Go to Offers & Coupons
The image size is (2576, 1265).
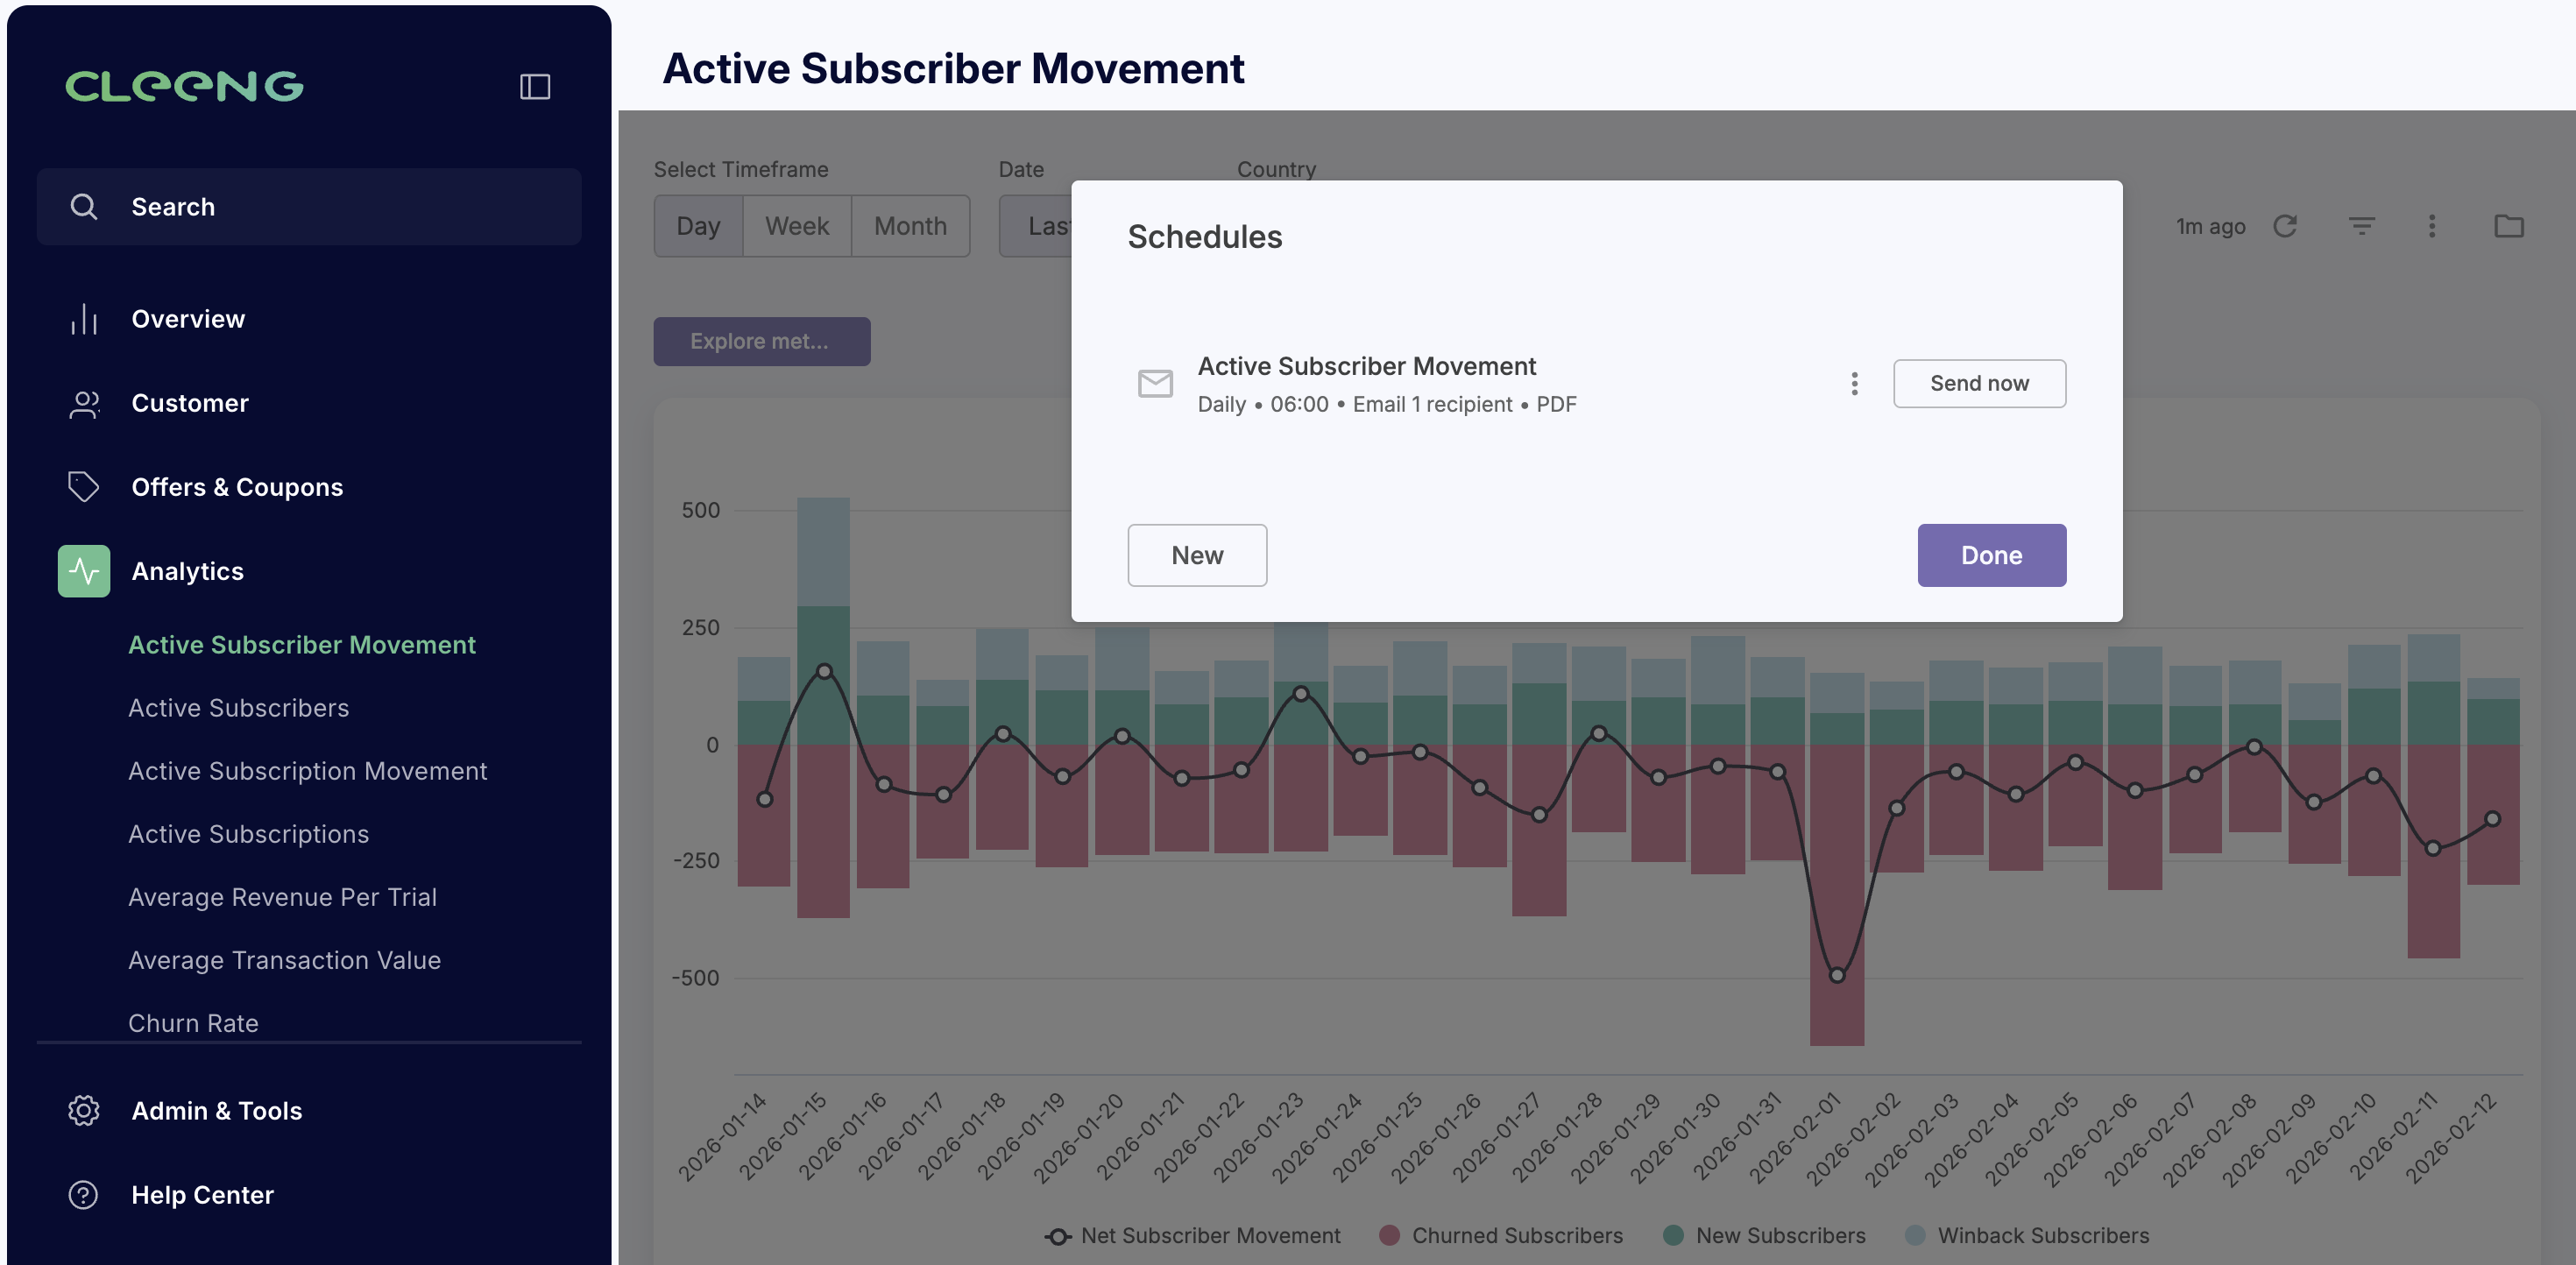(237, 487)
